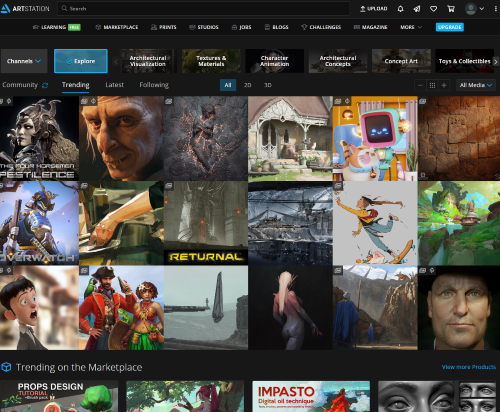Open messages paper plane icon

tap(417, 9)
